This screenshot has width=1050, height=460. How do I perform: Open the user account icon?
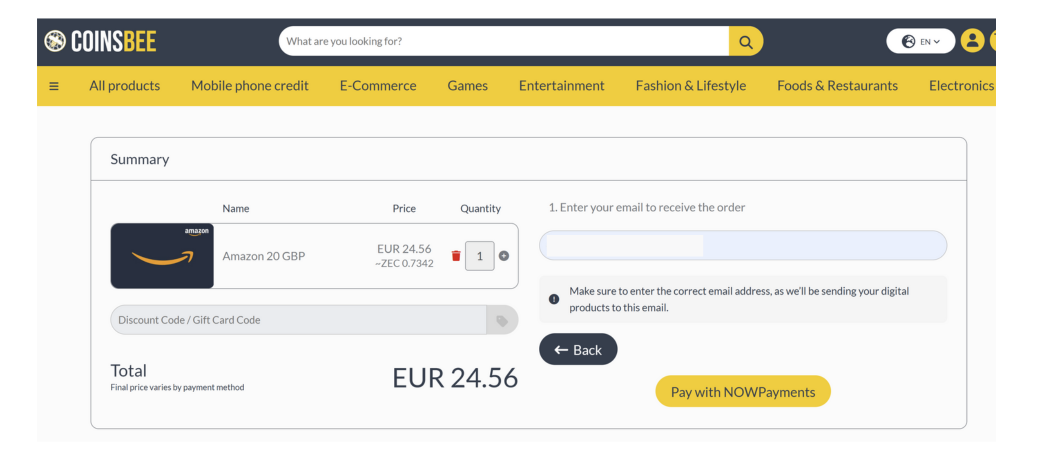(972, 41)
